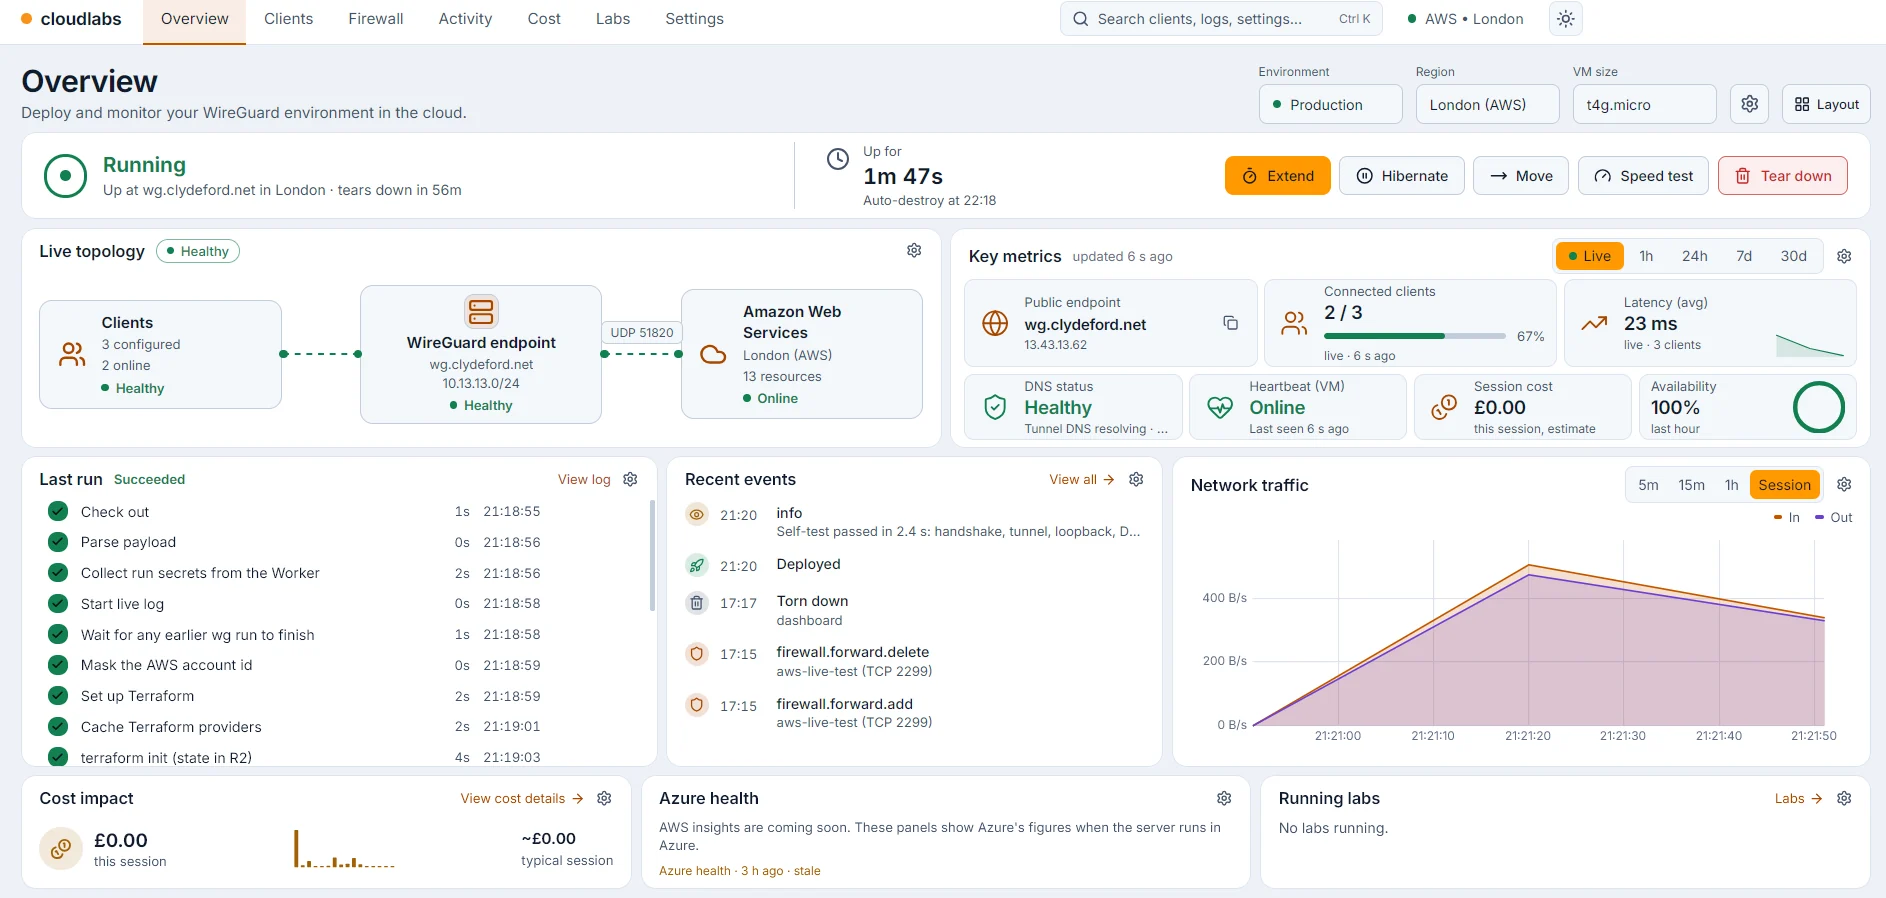Click the orange Extend button

tap(1278, 176)
